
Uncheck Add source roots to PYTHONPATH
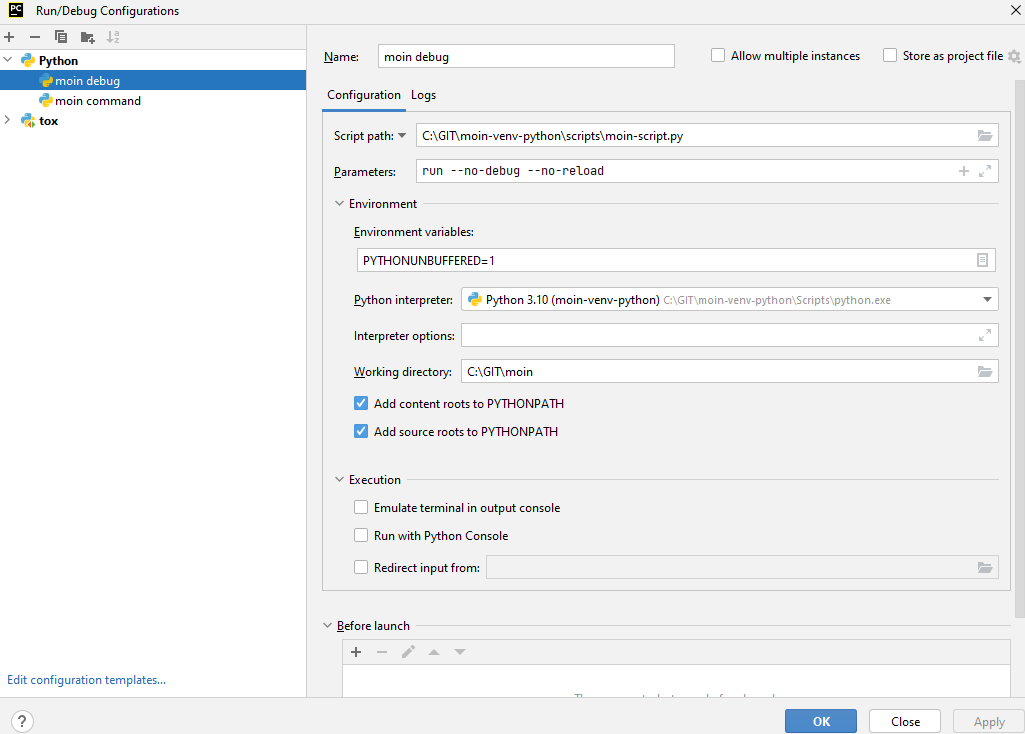click(361, 431)
